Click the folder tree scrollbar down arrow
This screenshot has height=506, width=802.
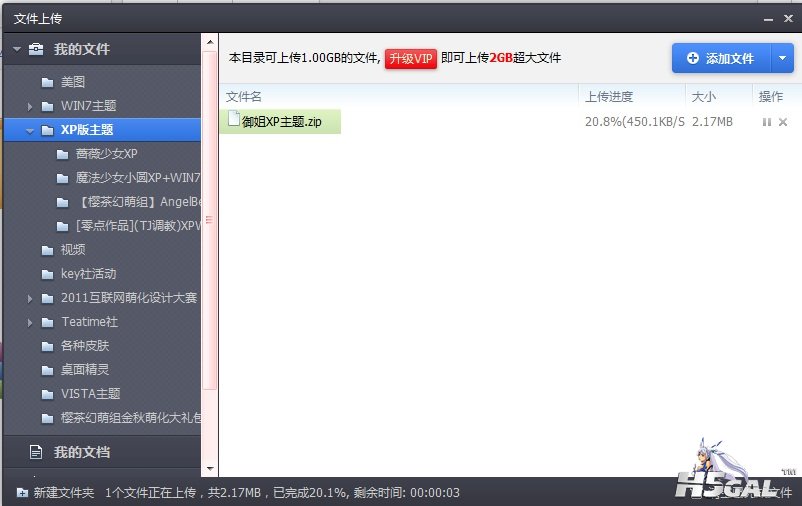click(210, 468)
